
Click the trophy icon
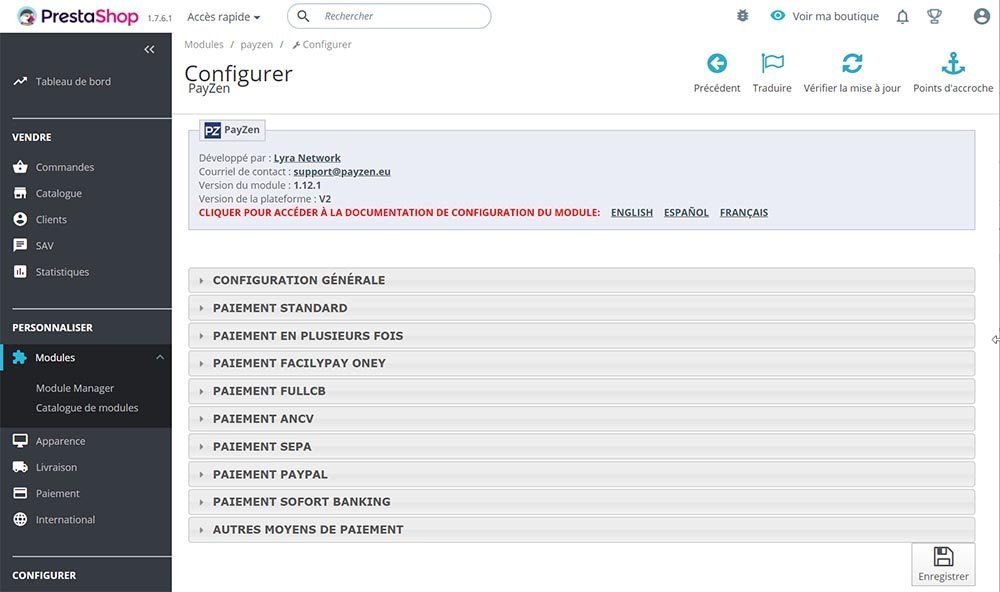(934, 17)
